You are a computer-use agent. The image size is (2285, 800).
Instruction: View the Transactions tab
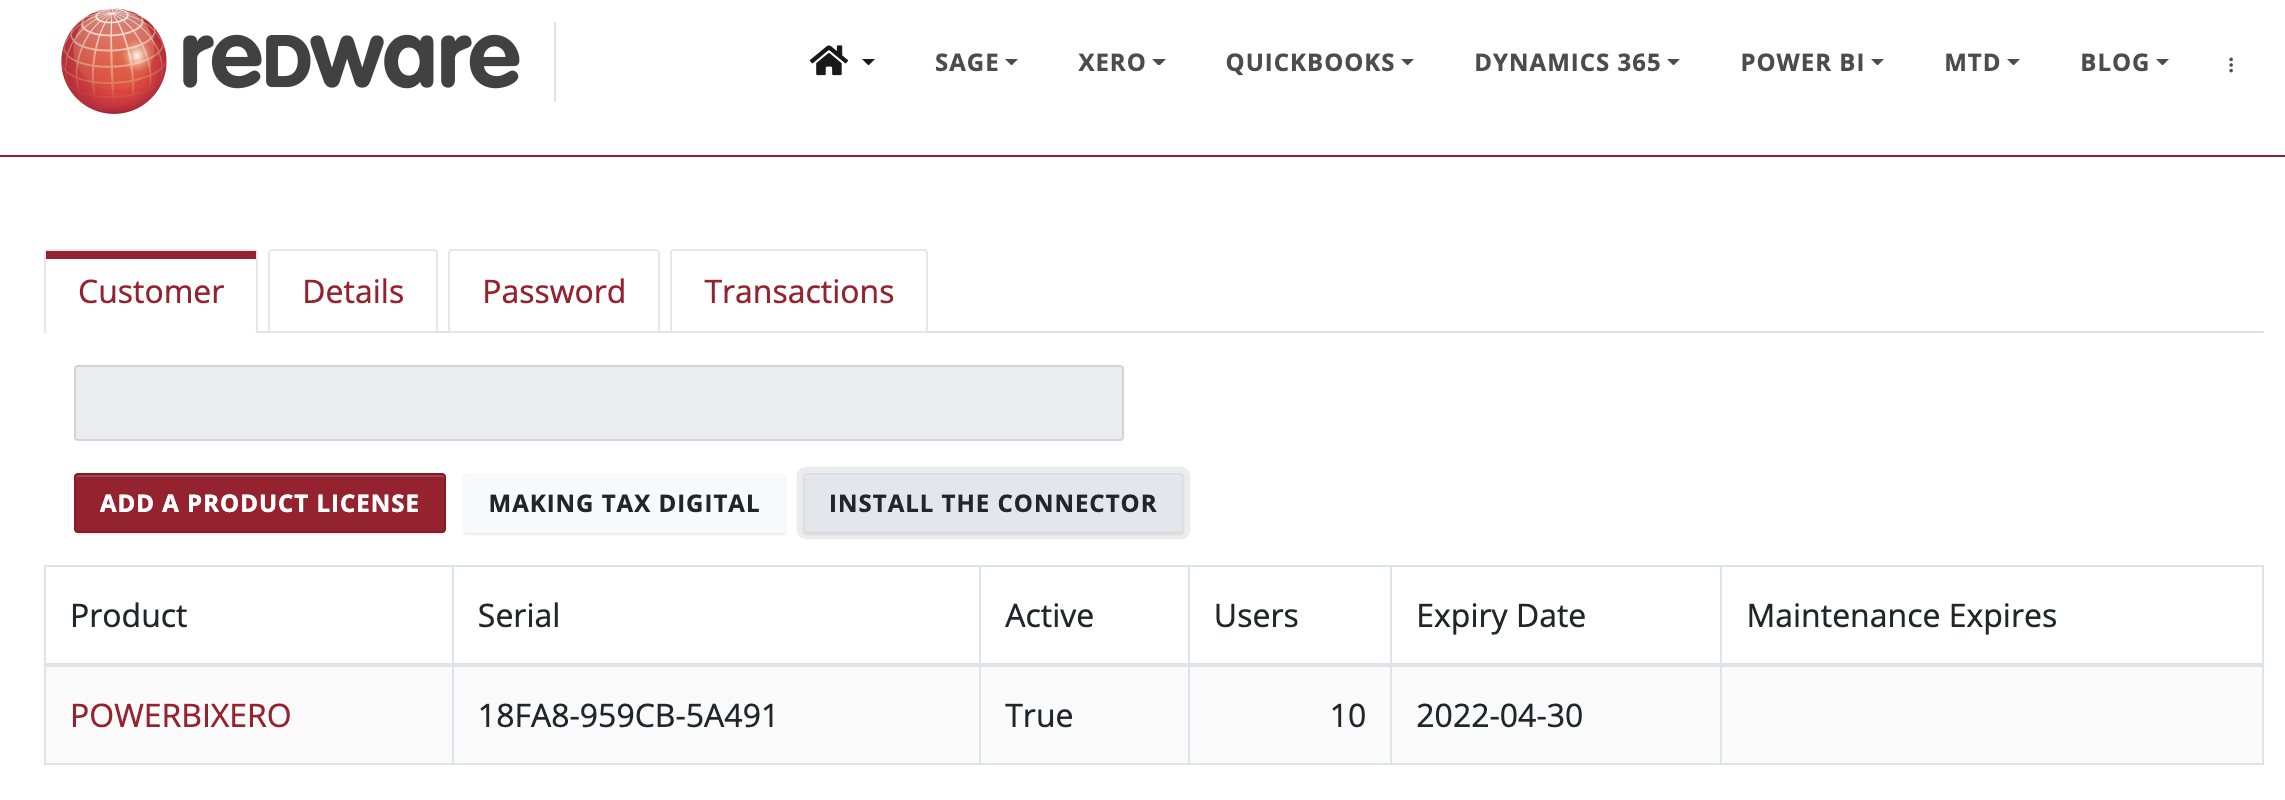click(799, 291)
